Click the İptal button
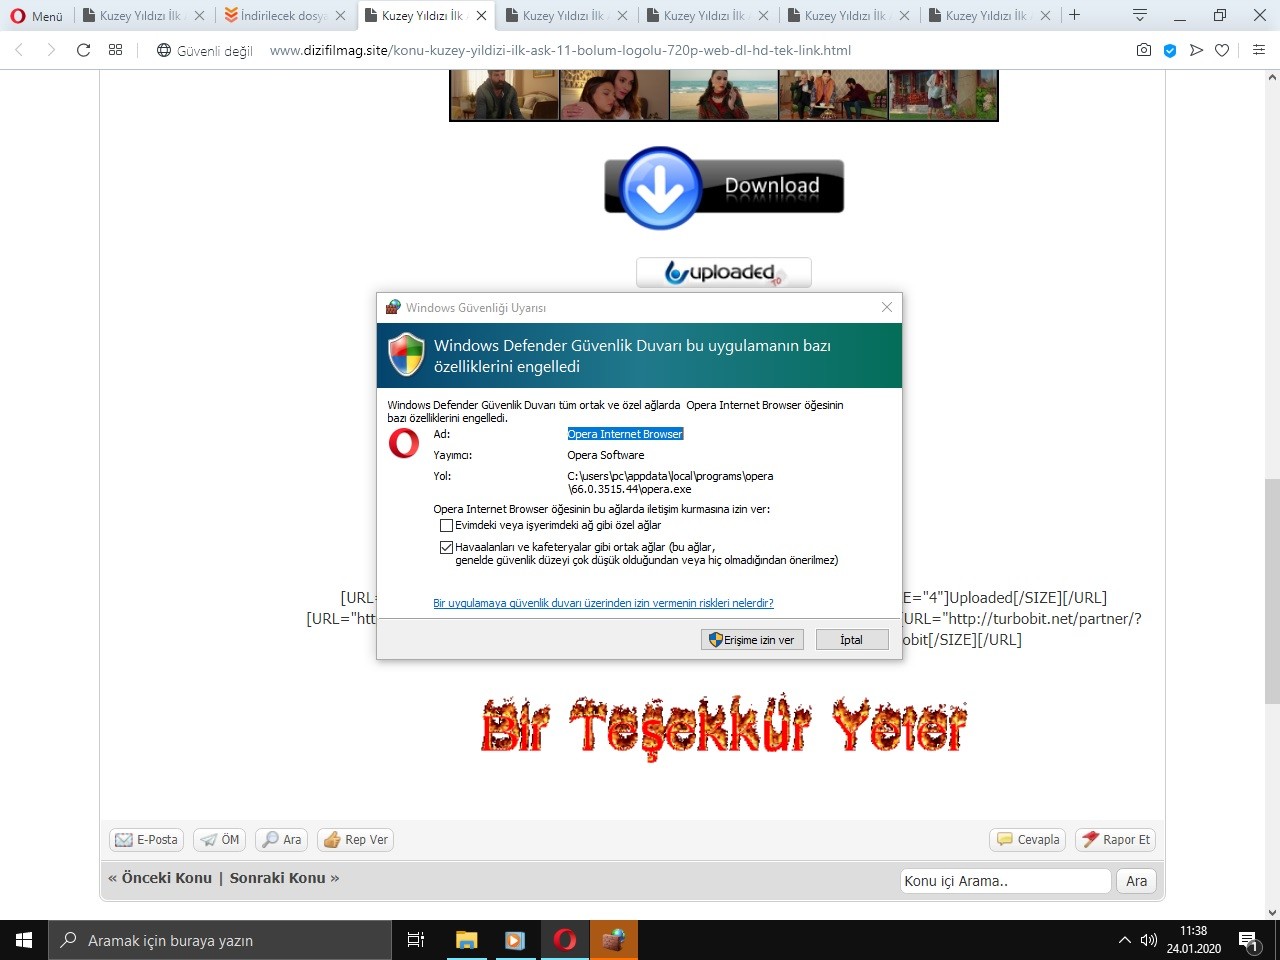The image size is (1280, 960). 852,640
